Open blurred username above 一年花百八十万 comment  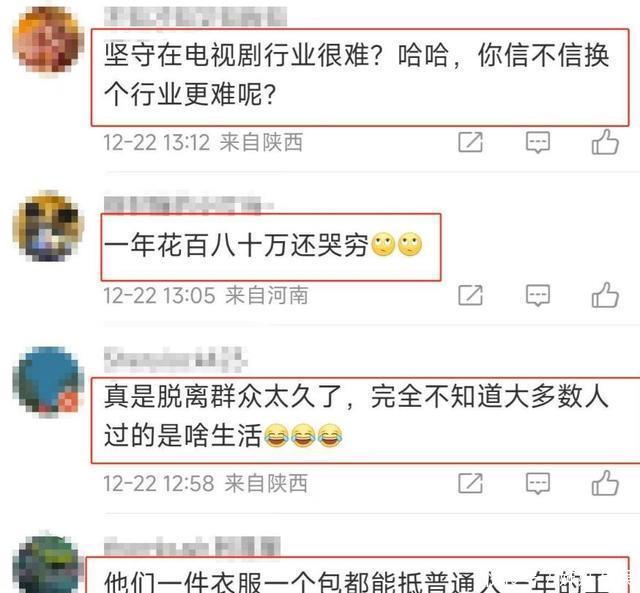click(189, 203)
